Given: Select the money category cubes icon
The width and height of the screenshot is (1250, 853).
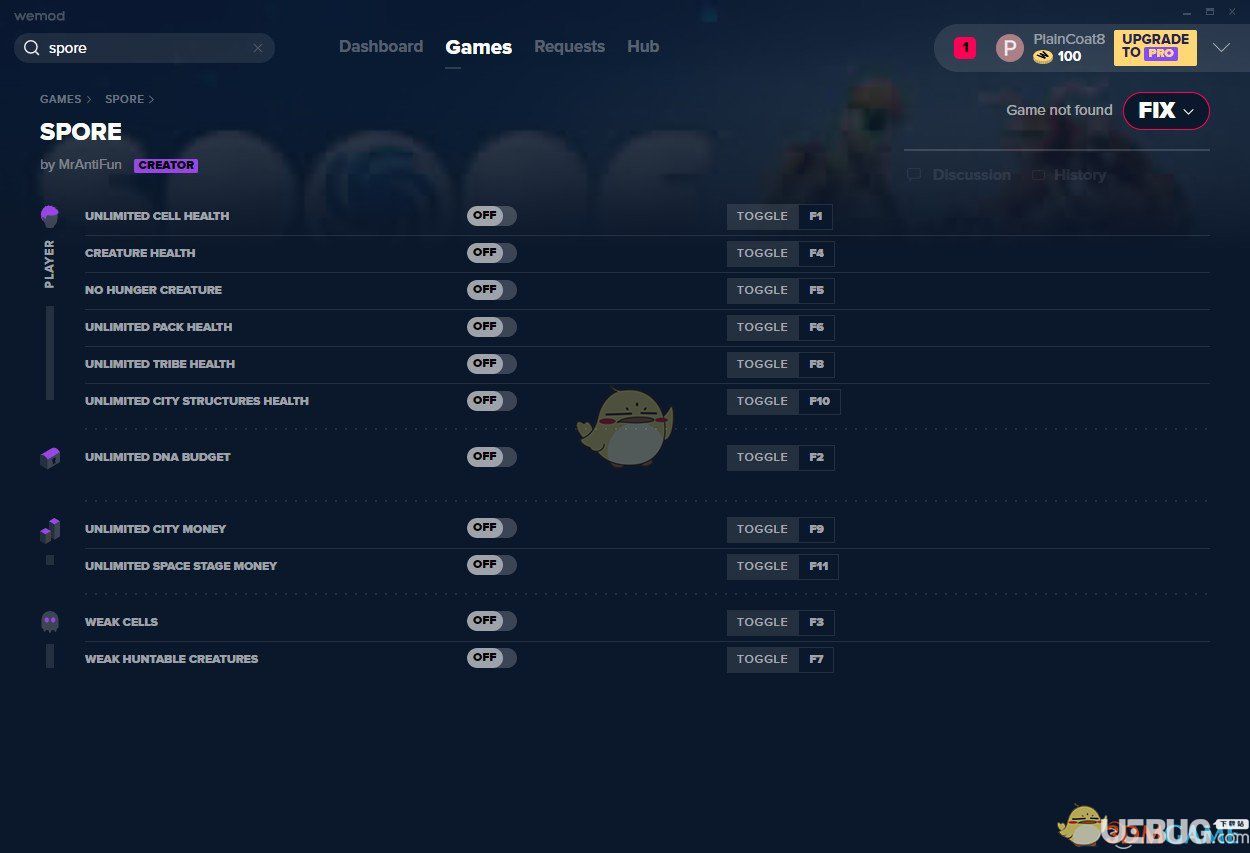Looking at the screenshot, I should pyautogui.click(x=49, y=529).
